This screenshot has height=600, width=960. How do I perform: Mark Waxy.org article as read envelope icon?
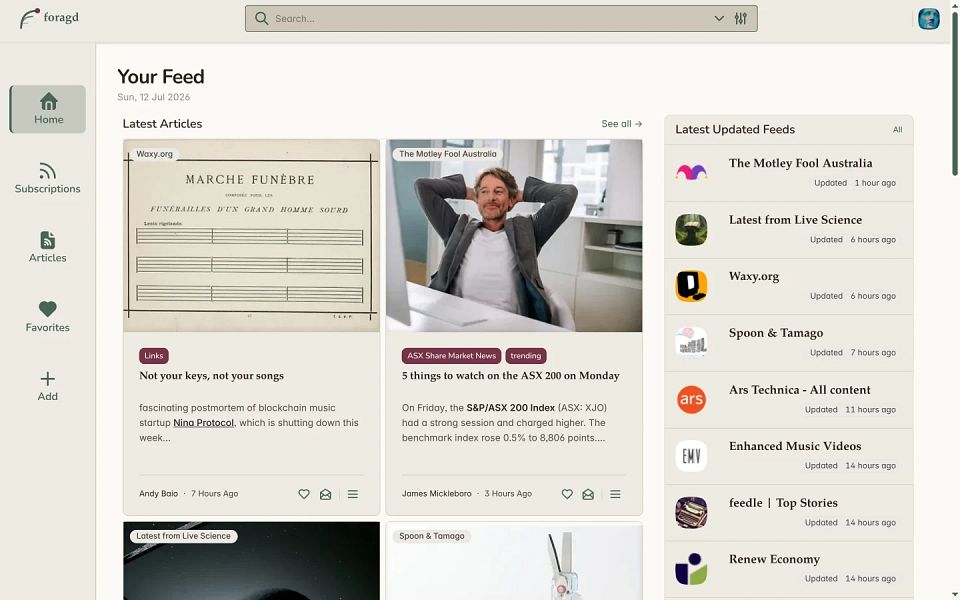[325, 494]
